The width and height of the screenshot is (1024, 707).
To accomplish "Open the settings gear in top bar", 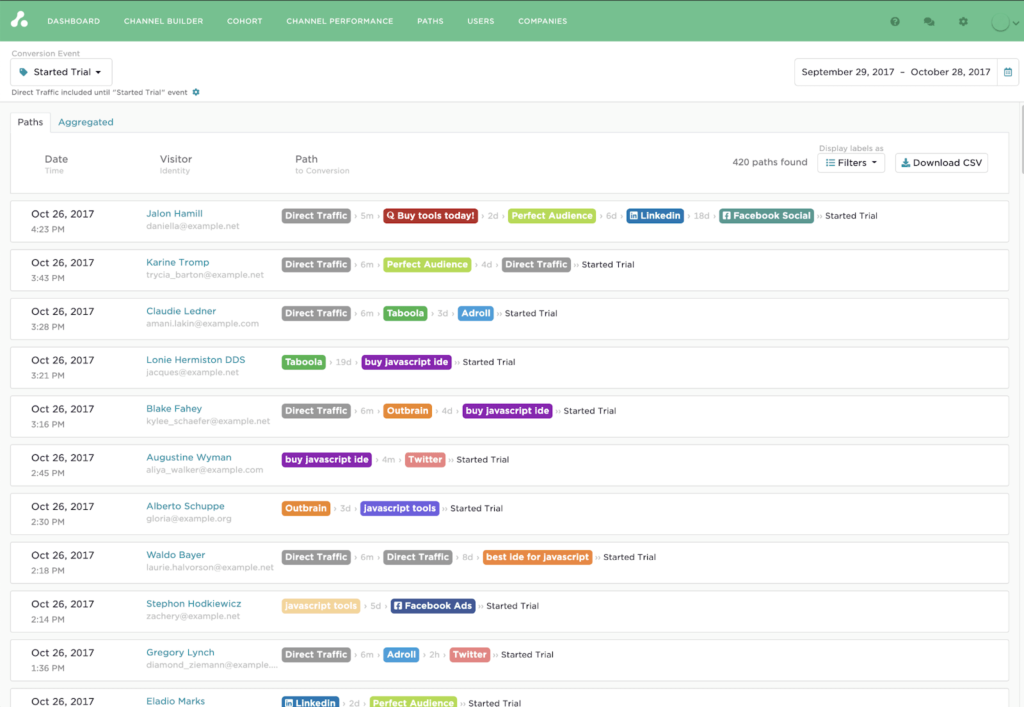I will [x=962, y=21].
